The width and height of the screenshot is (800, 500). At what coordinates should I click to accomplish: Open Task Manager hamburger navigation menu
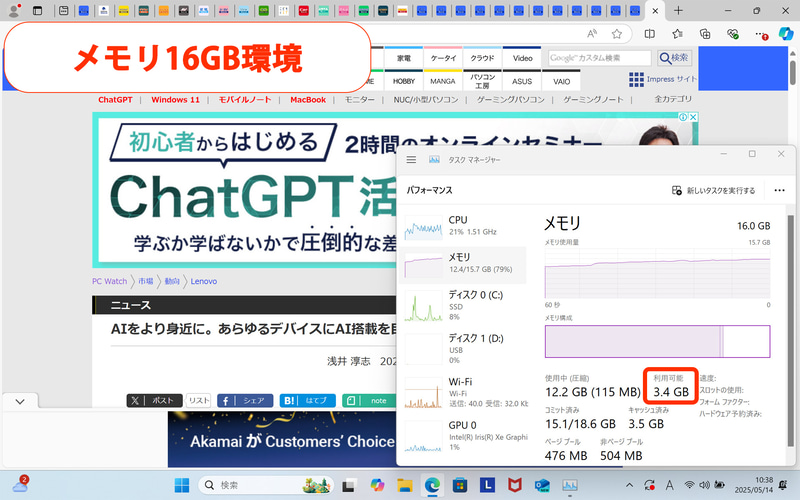(411, 160)
